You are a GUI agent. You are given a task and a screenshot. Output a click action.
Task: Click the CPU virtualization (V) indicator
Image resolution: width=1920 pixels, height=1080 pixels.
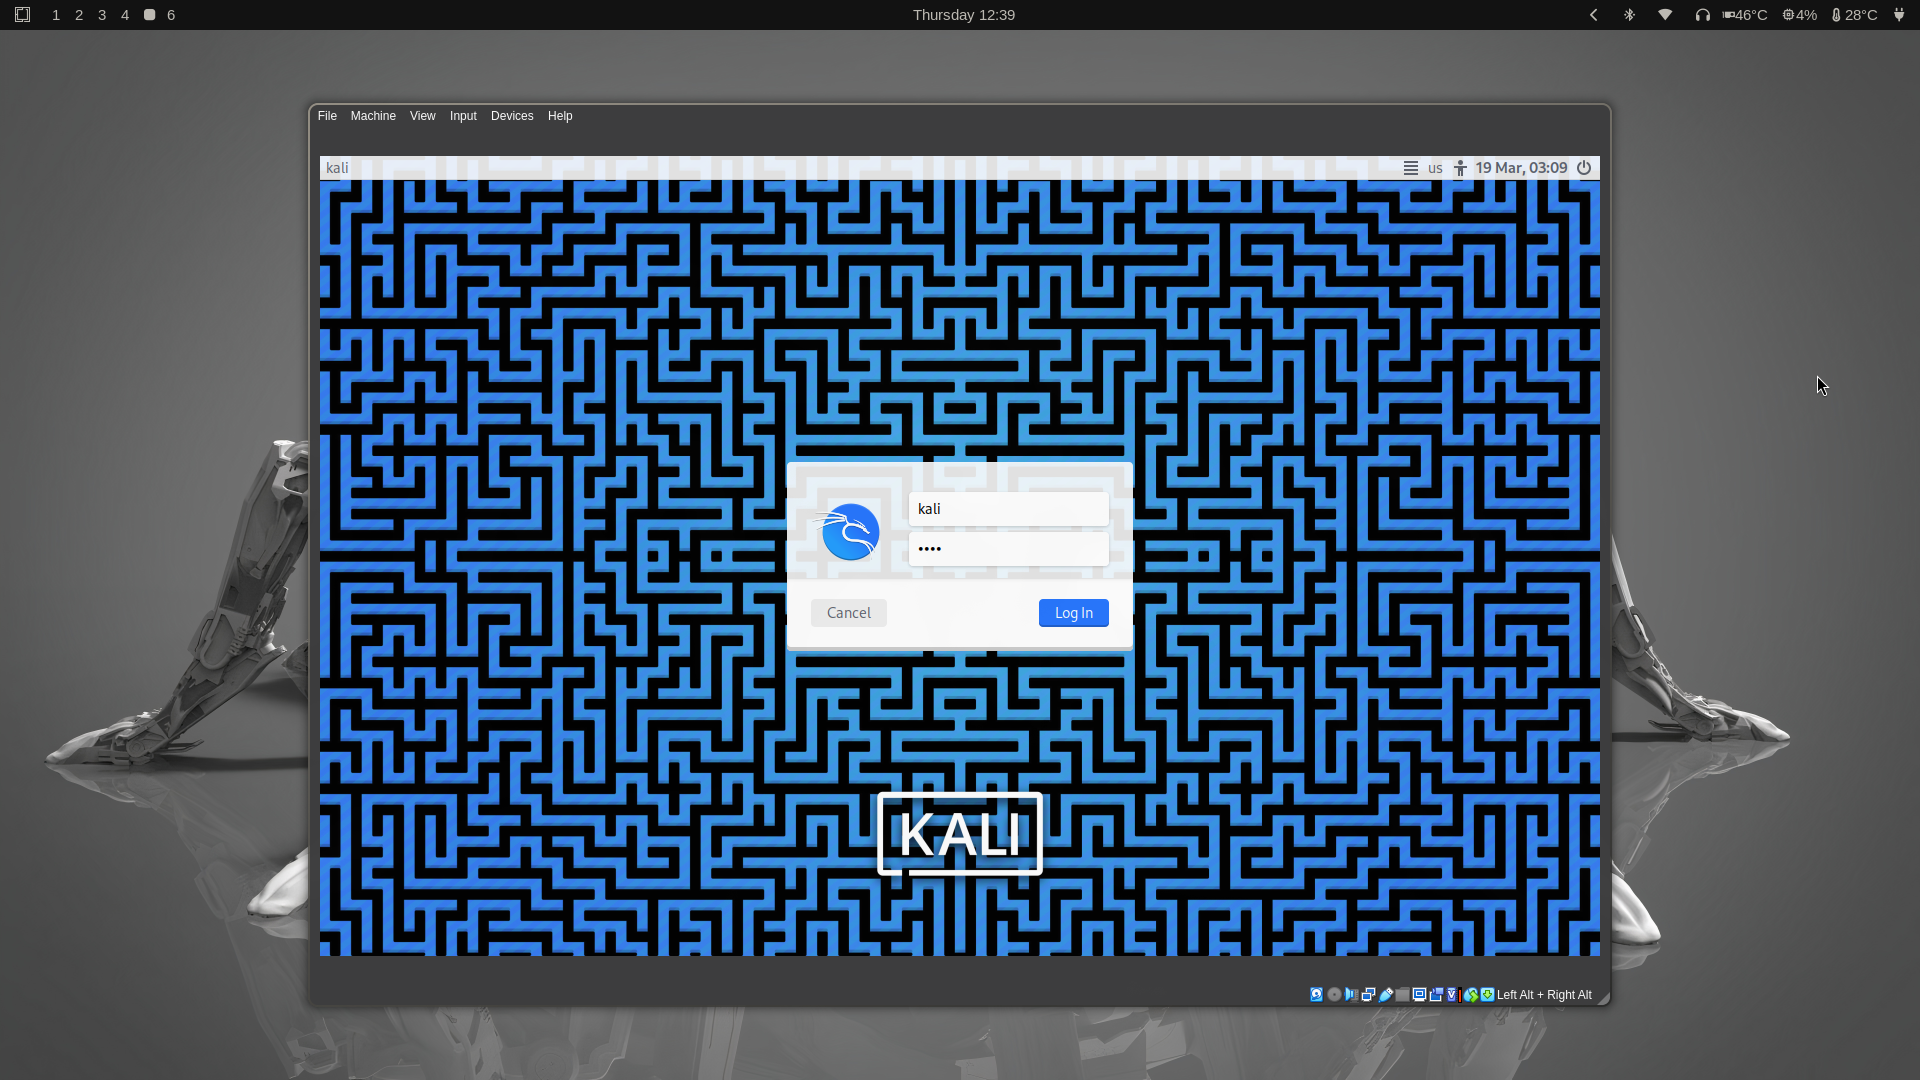(x=1451, y=994)
